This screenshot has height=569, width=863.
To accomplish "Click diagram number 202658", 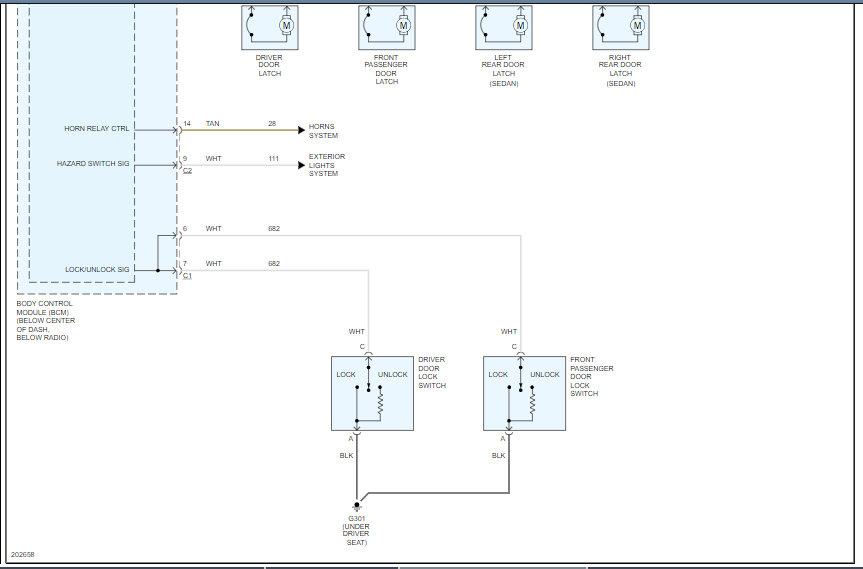I will [x=23, y=554].
